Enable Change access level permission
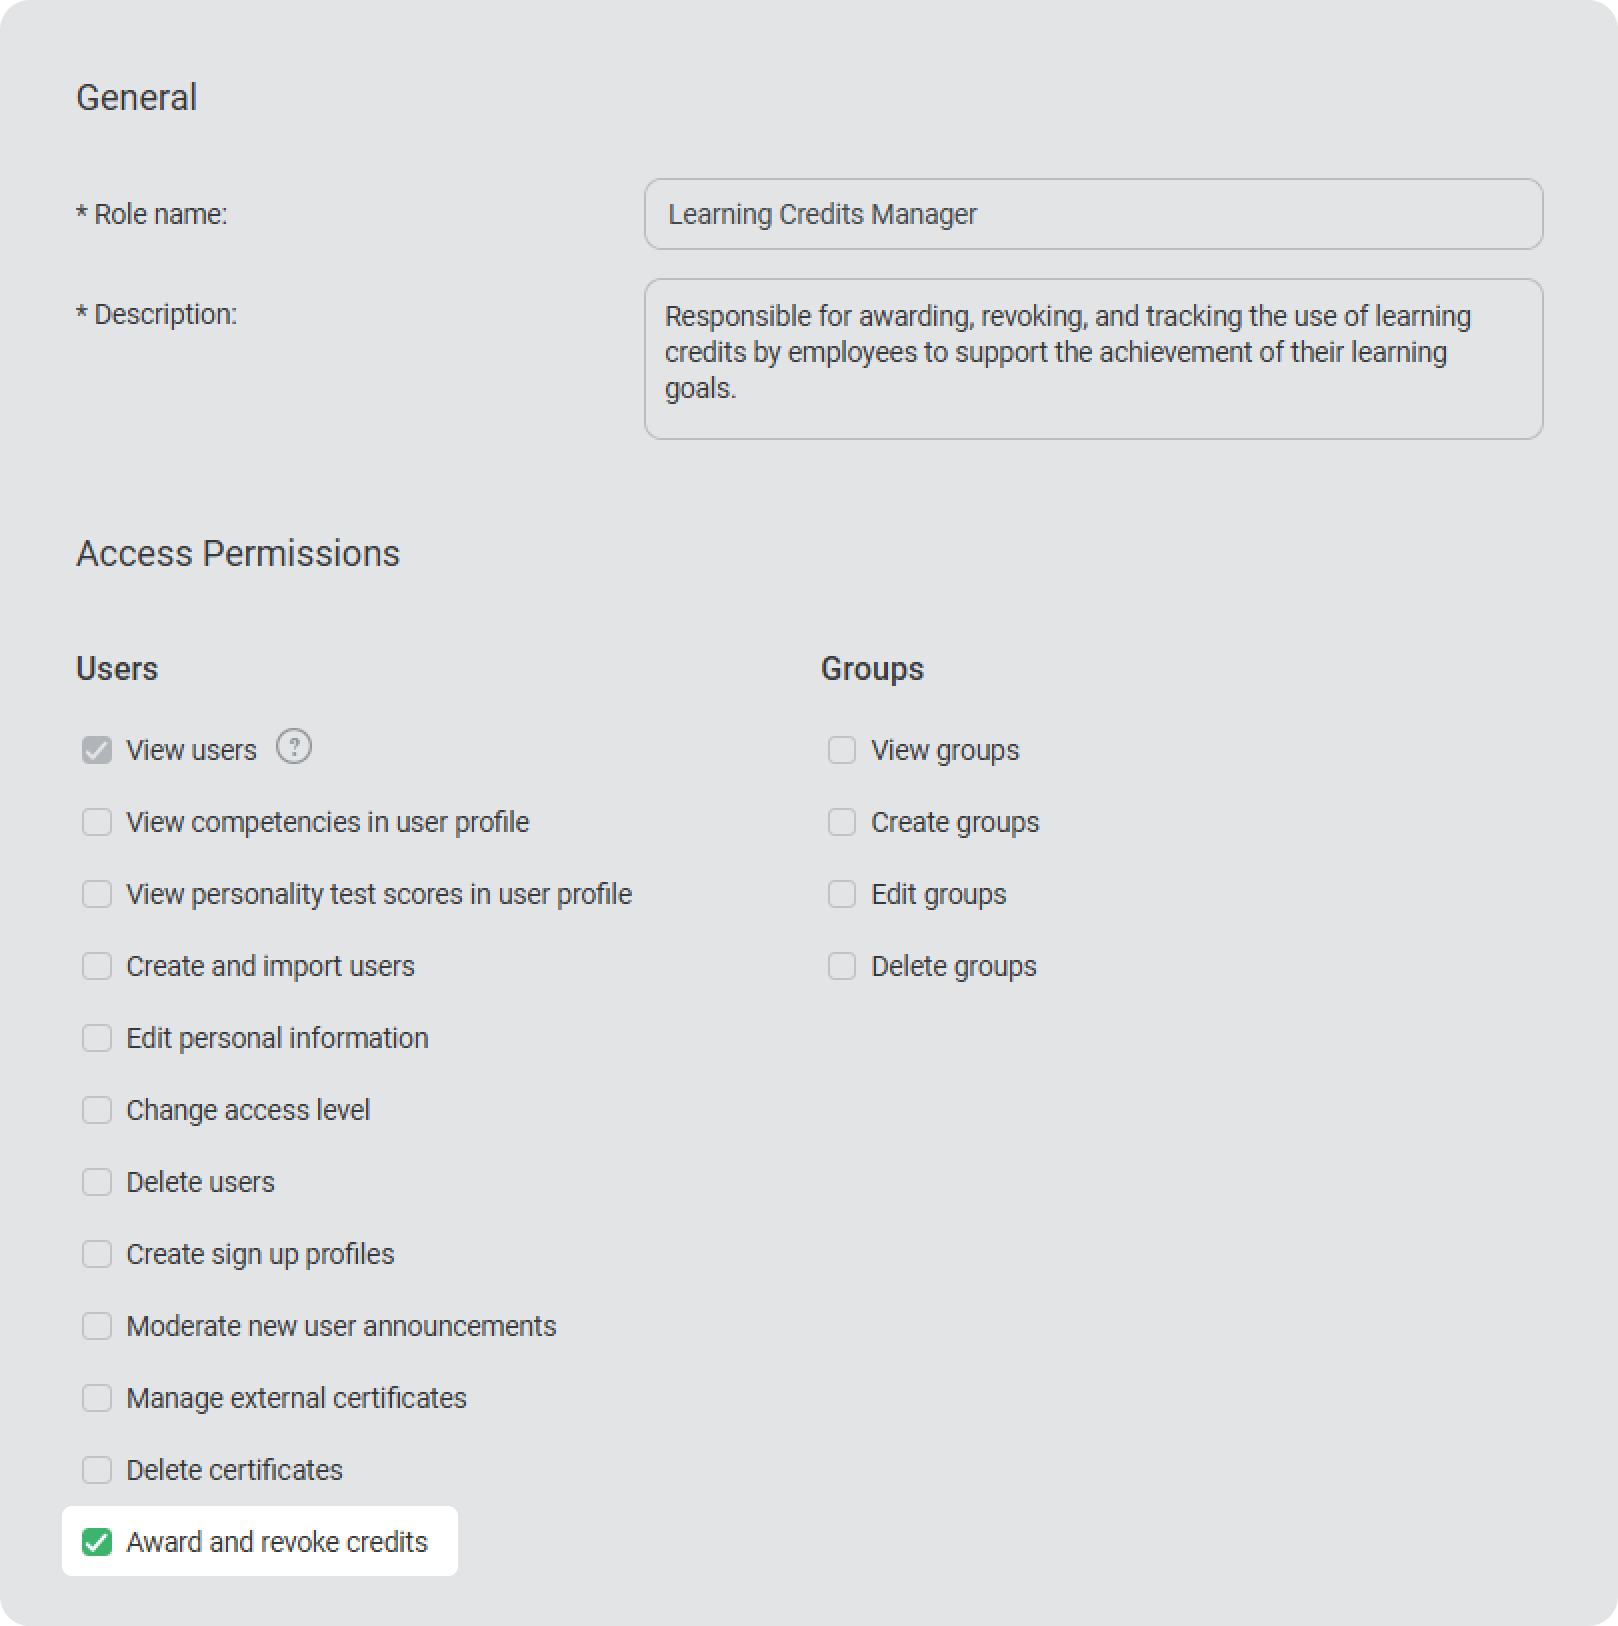1618x1626 pixels. tap(97, 1110)
